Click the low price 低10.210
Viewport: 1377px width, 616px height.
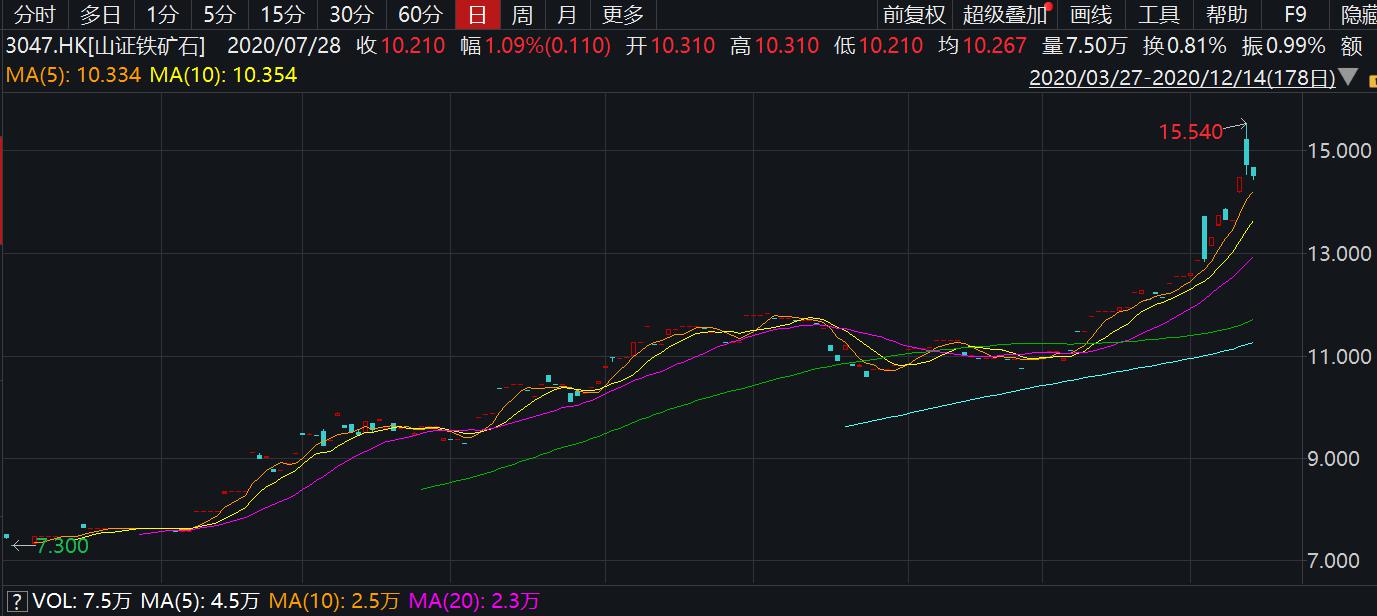coord(879,45)
